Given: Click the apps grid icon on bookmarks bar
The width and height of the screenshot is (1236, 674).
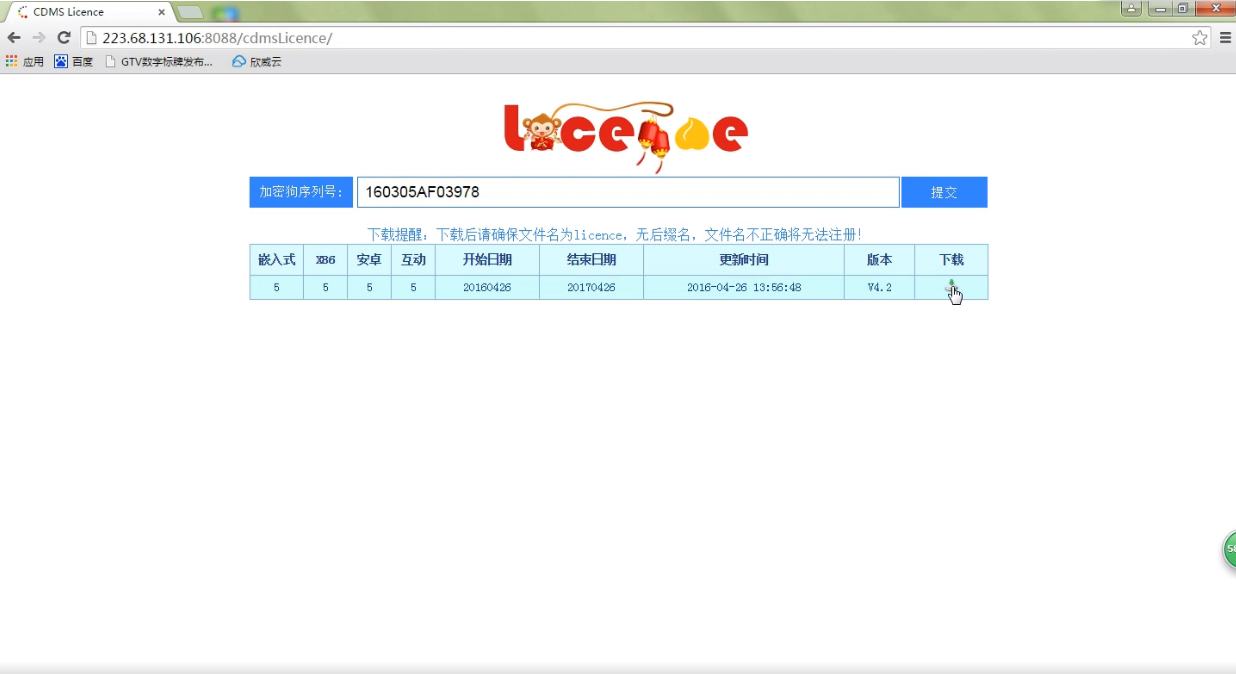Looking at the screenshot, I should coord(11,61).
